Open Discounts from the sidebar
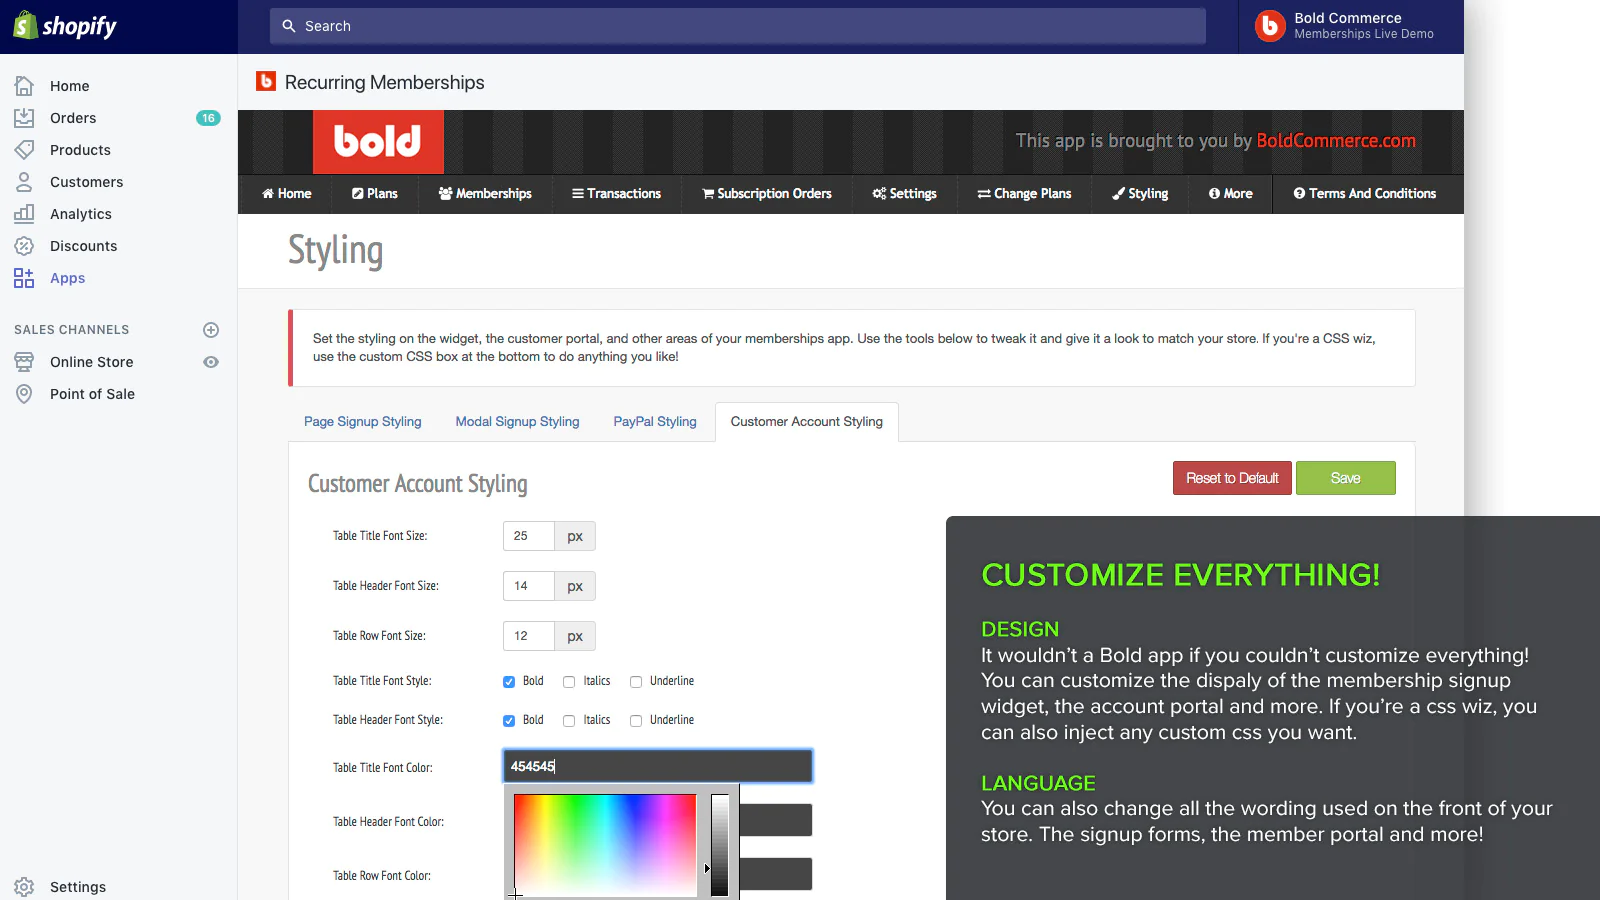This screenshot has height=900, width=1600. click(83, 246)
